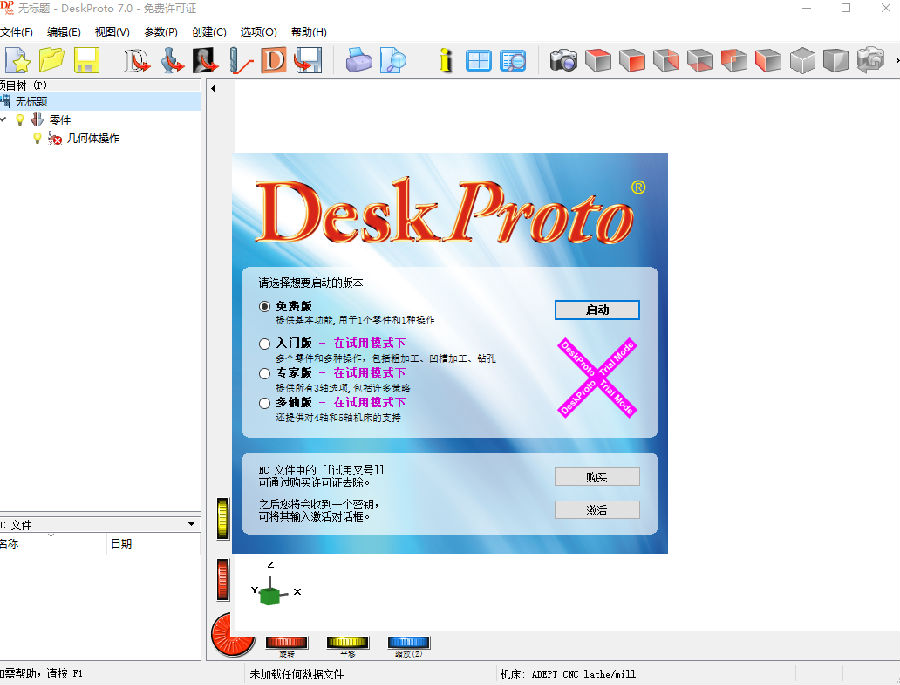Select the 零件 part tree item
This screenshot has height=685, width=900.
[x=60, y=120]
